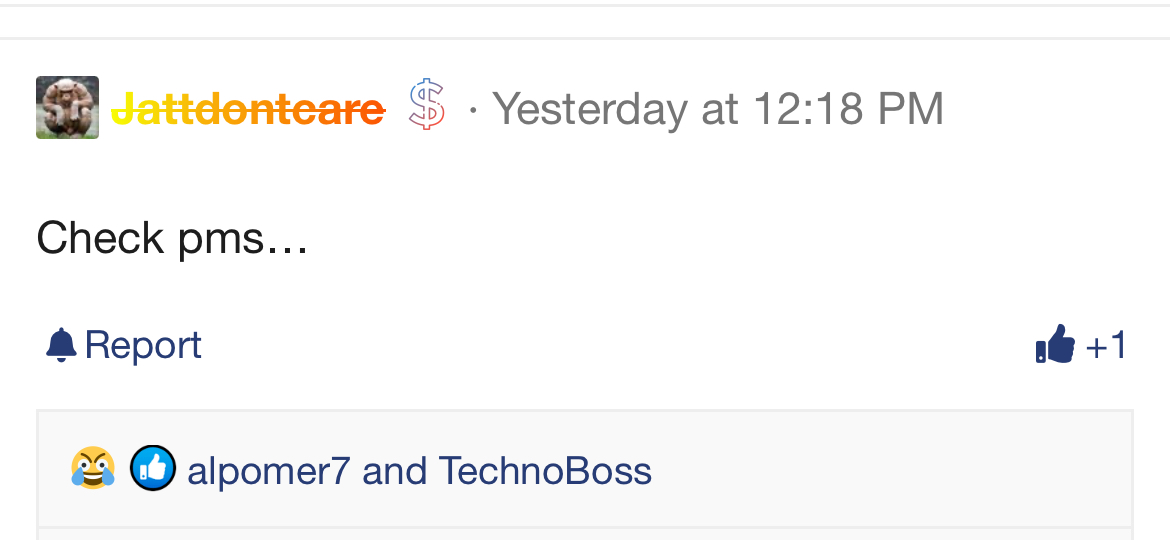Viewport: 1170px width, 540px height.
Task: Click the +1 like count
Action: 1106,346
